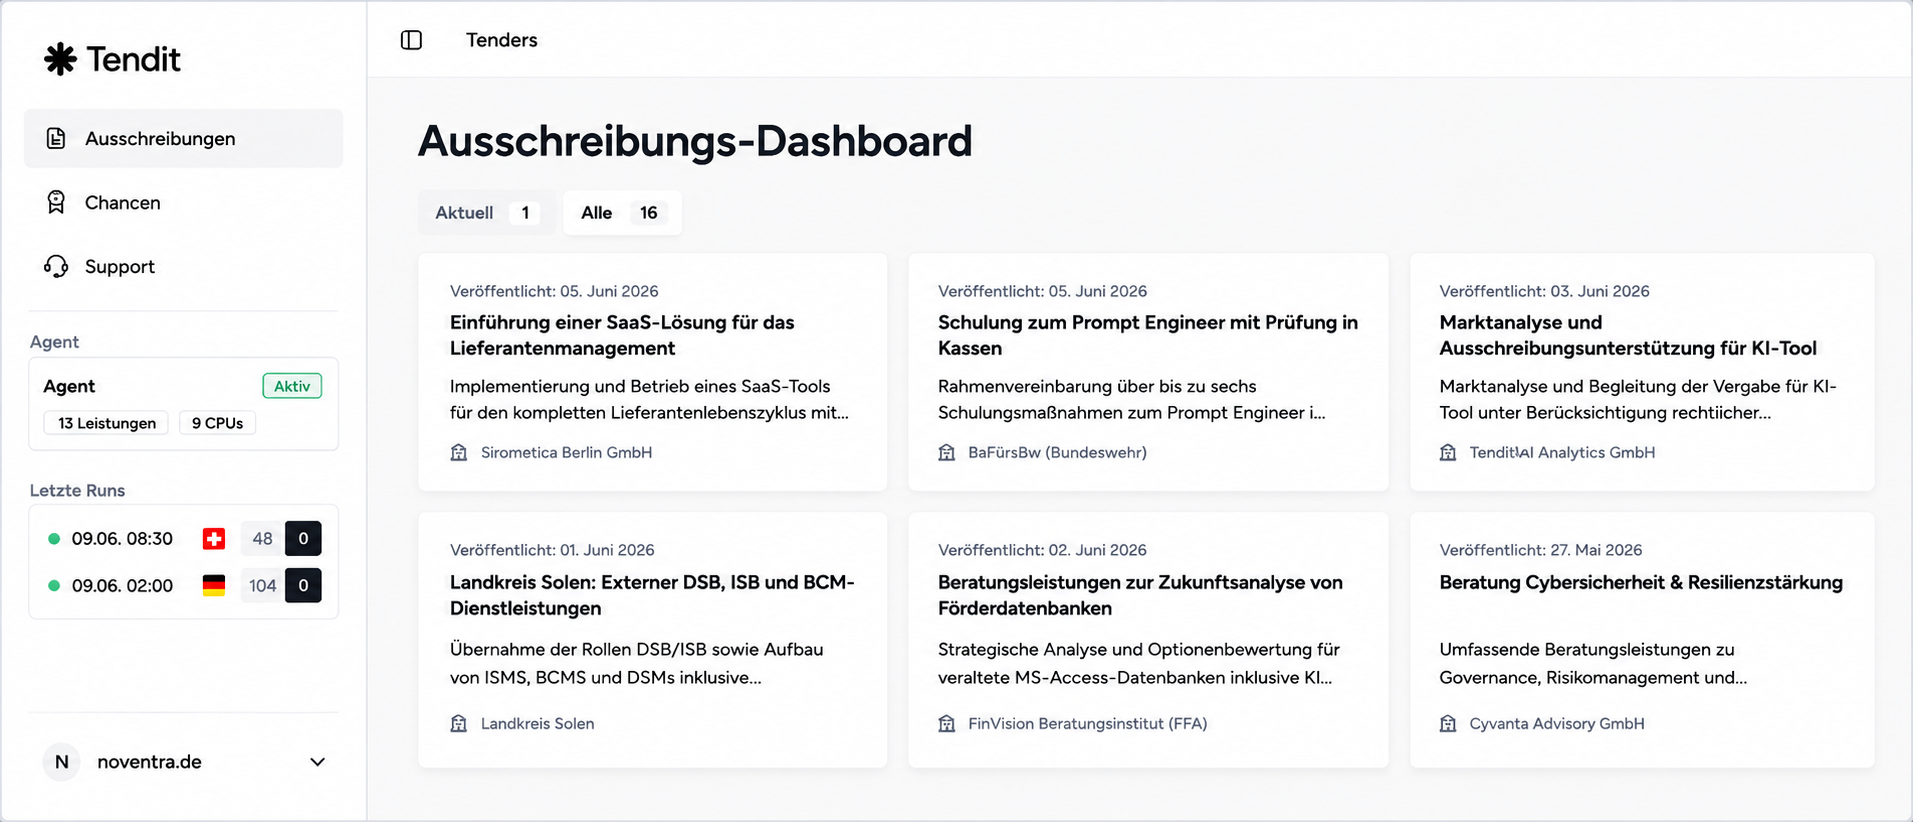Click the Letzte Runs section label
This screenshot has width=1913, height=822.
77,490
